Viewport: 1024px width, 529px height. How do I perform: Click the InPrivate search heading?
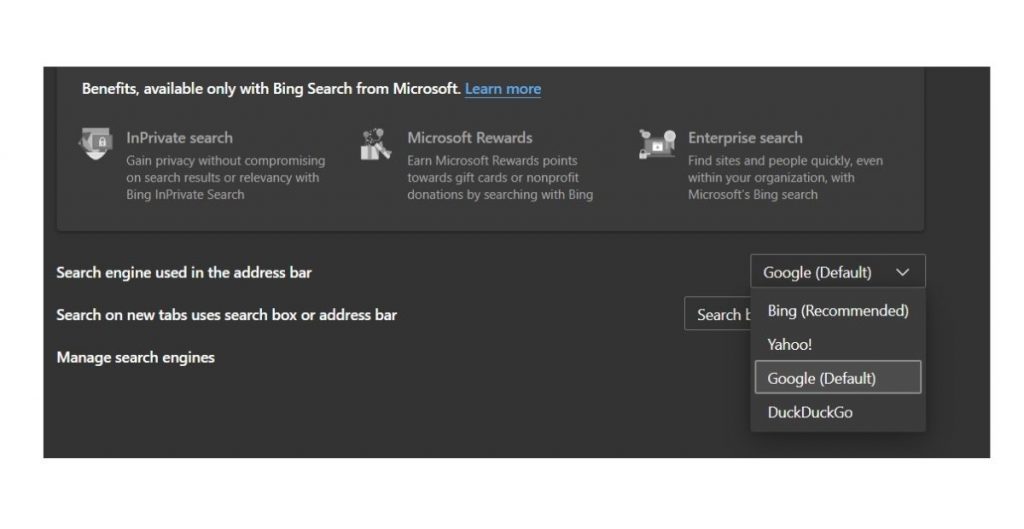179,138
